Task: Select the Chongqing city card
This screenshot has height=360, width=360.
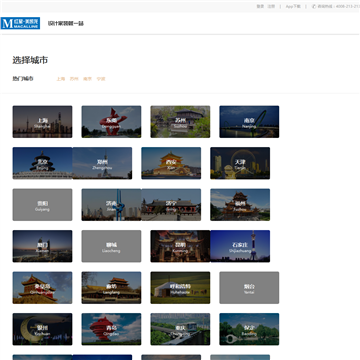Action: [x=180, y=329]
